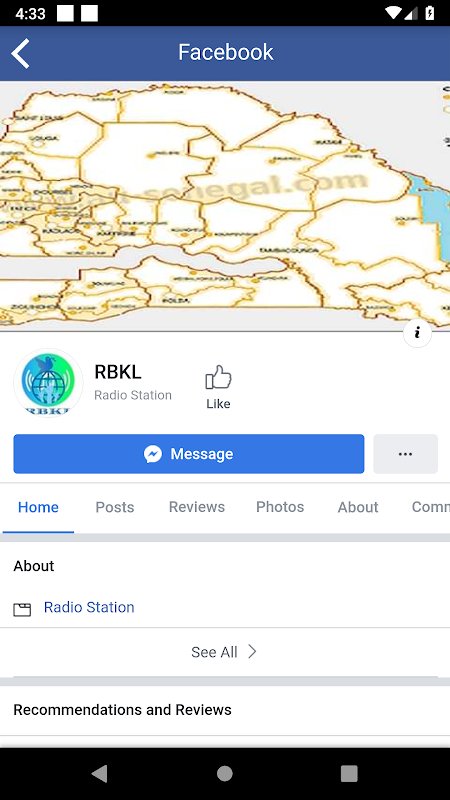Viewport: 450px width, 800px height.
Task: Tap Android back navigation triangle
Action: coord(99,773)
